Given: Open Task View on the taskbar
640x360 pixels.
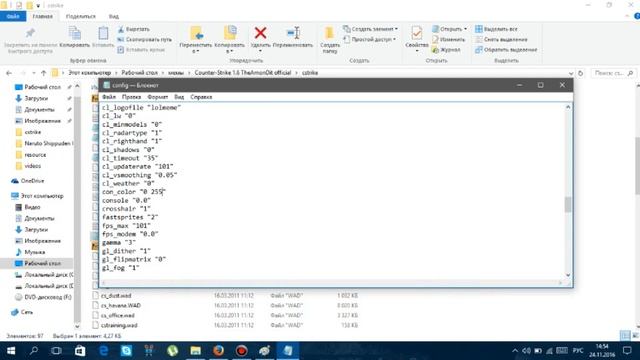Looking at the screenshot, I should [56, 351].
